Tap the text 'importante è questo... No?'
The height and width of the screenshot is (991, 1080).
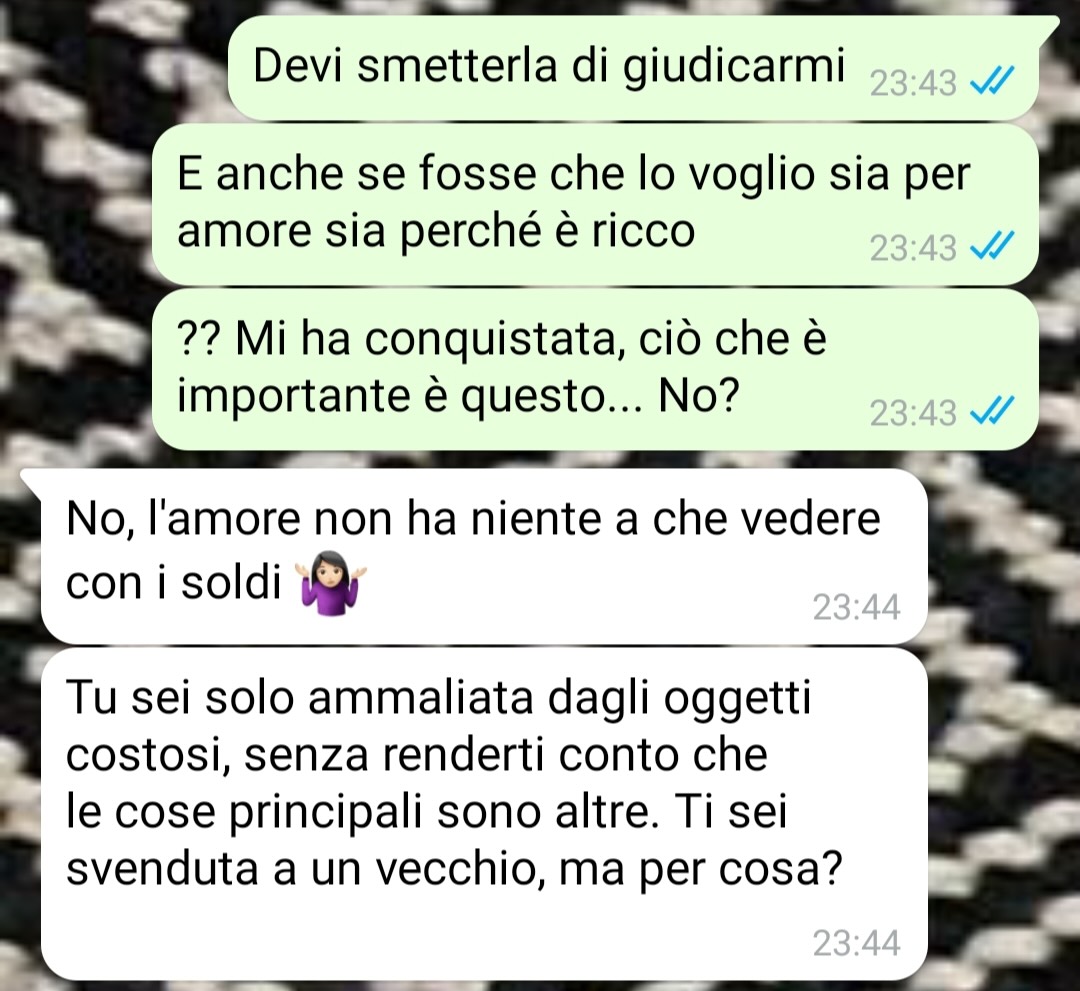[458, 395]
